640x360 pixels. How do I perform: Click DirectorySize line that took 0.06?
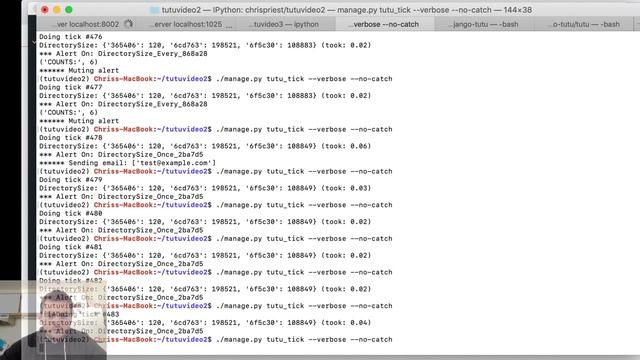coord(205,146)
